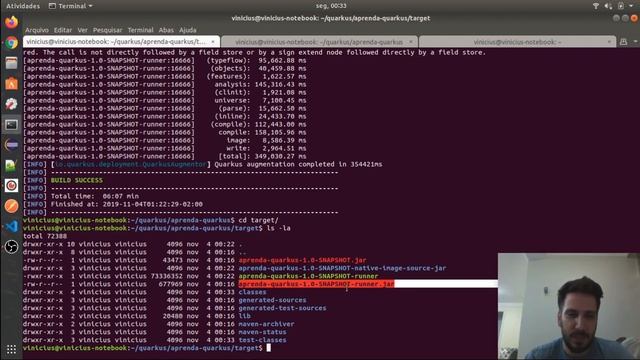Click the green aprenda-quarkus-1.0-SNAPSHOT-runner executable
Image resolution: width=640 pixels, height=360 pixels.
pyautogui.click(x=308, y=276)
